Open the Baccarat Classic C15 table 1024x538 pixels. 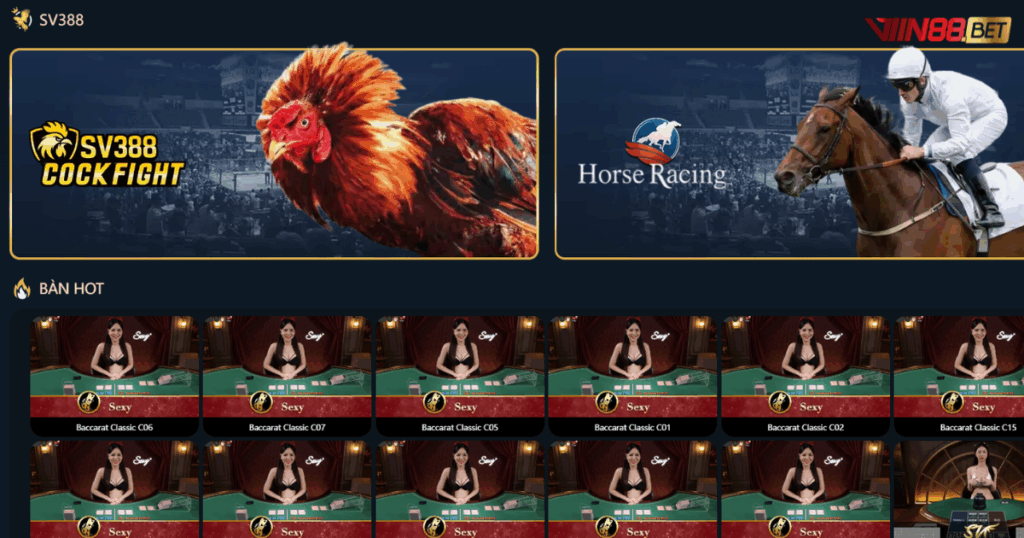tap(959, 376)
